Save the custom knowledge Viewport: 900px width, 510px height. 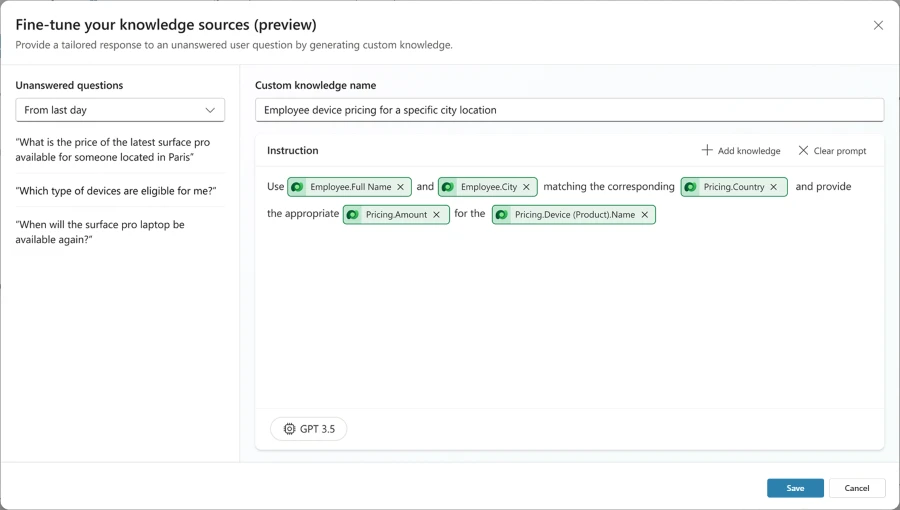pos(795,488)
